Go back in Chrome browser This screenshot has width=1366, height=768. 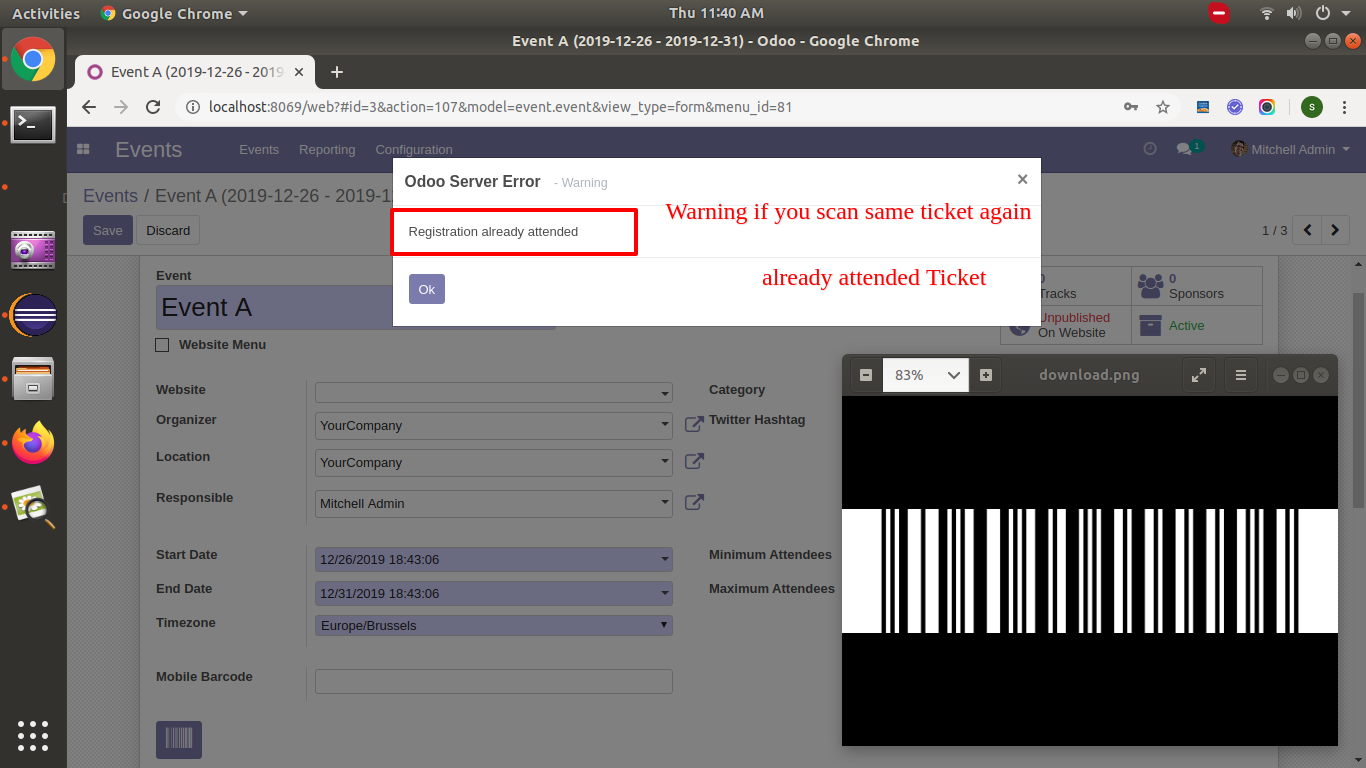click(89, 107)
